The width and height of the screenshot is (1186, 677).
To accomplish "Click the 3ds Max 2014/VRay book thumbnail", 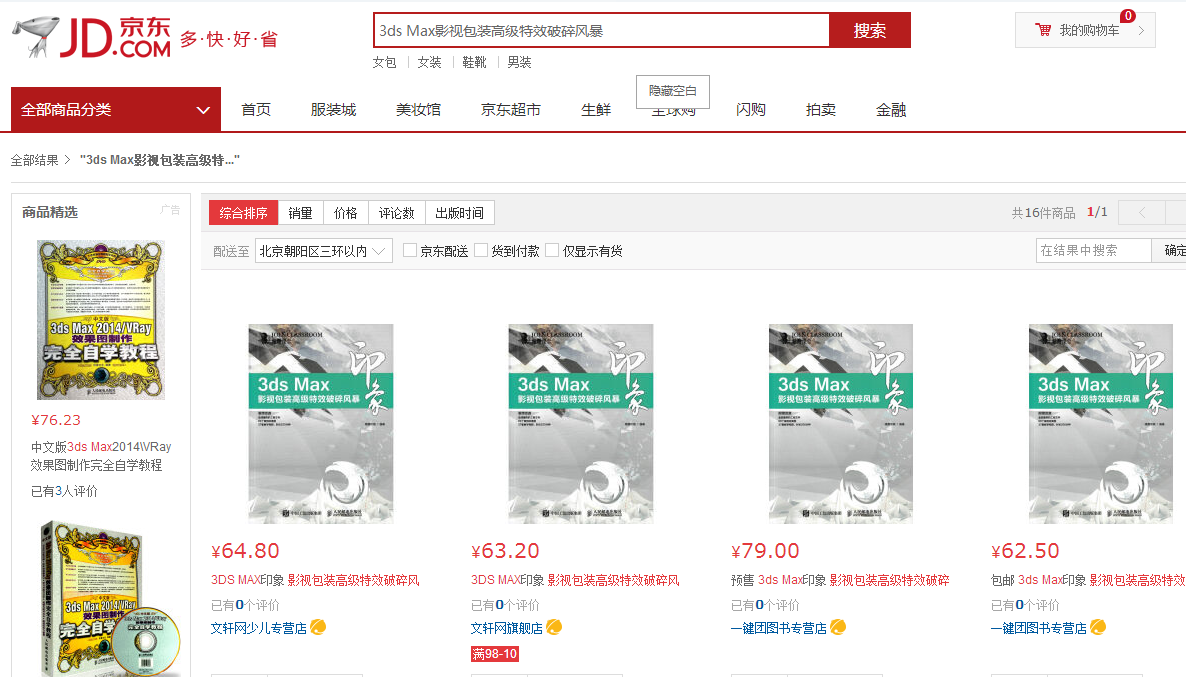I will click(101, 320).
